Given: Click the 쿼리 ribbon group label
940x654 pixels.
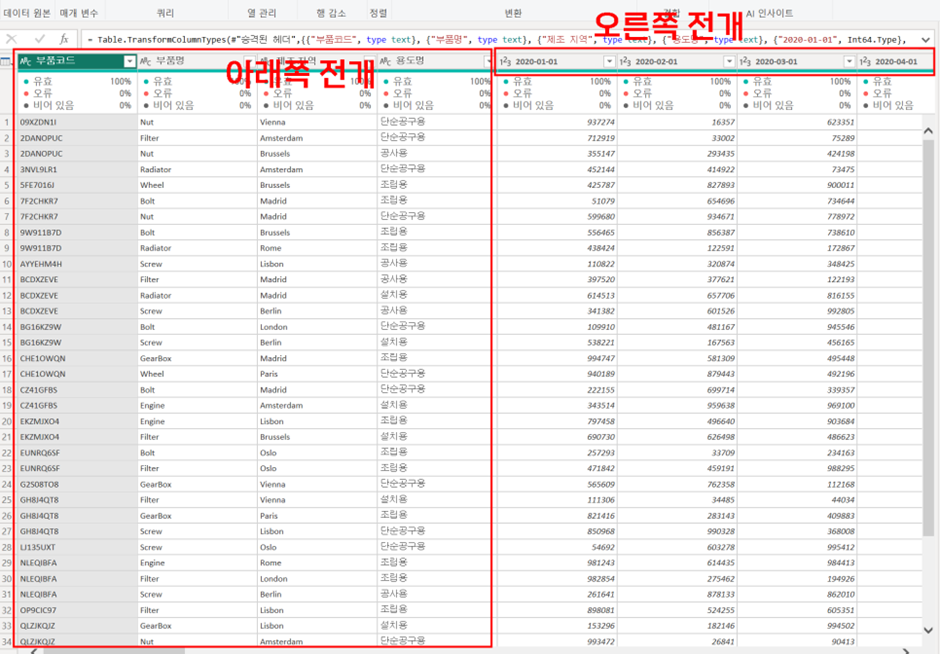Looking at the screenshot, I should point(165,13).
